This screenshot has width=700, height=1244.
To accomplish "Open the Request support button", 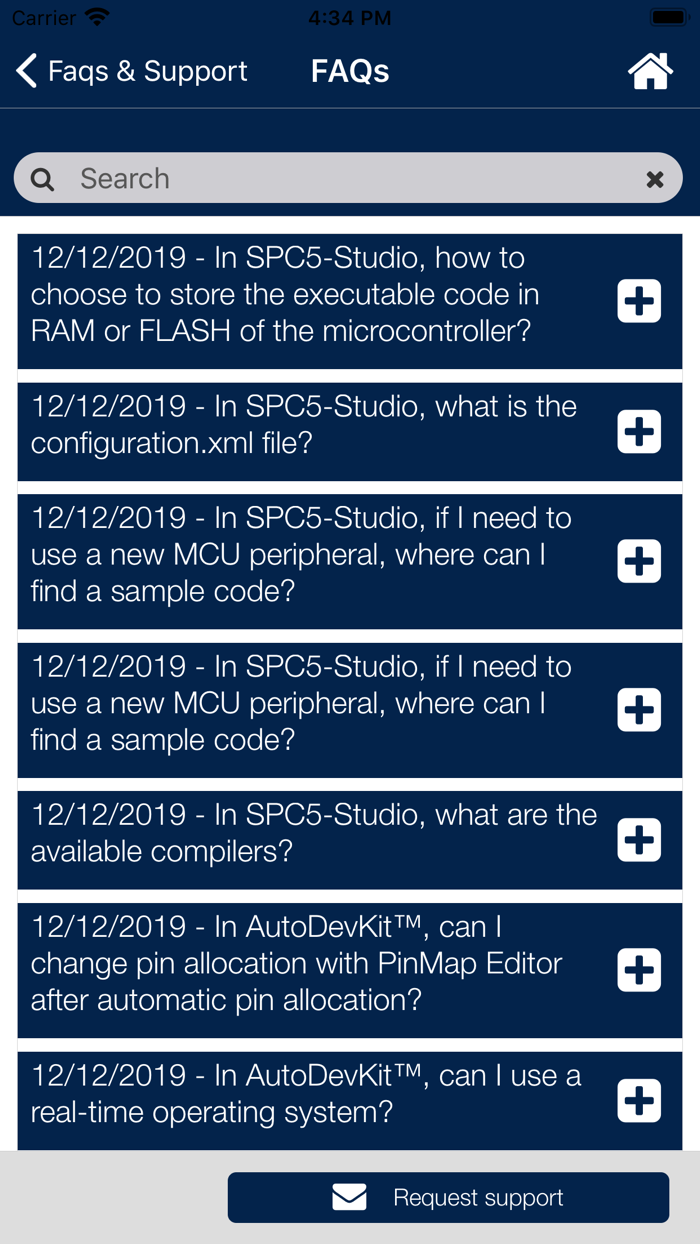I will pyautogui.click(x=448, y=1197).
